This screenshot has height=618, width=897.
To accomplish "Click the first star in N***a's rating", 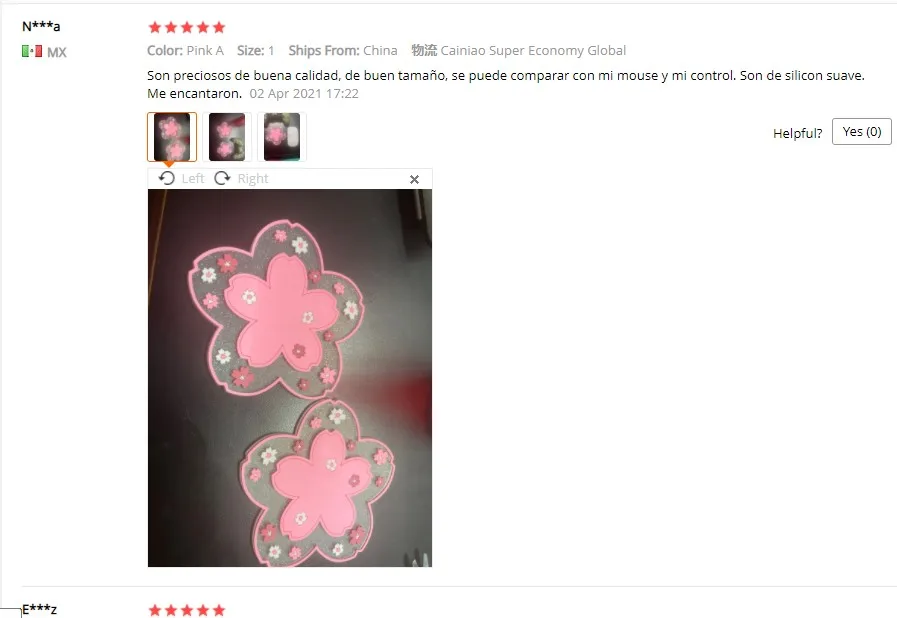I will click(154, 27).
